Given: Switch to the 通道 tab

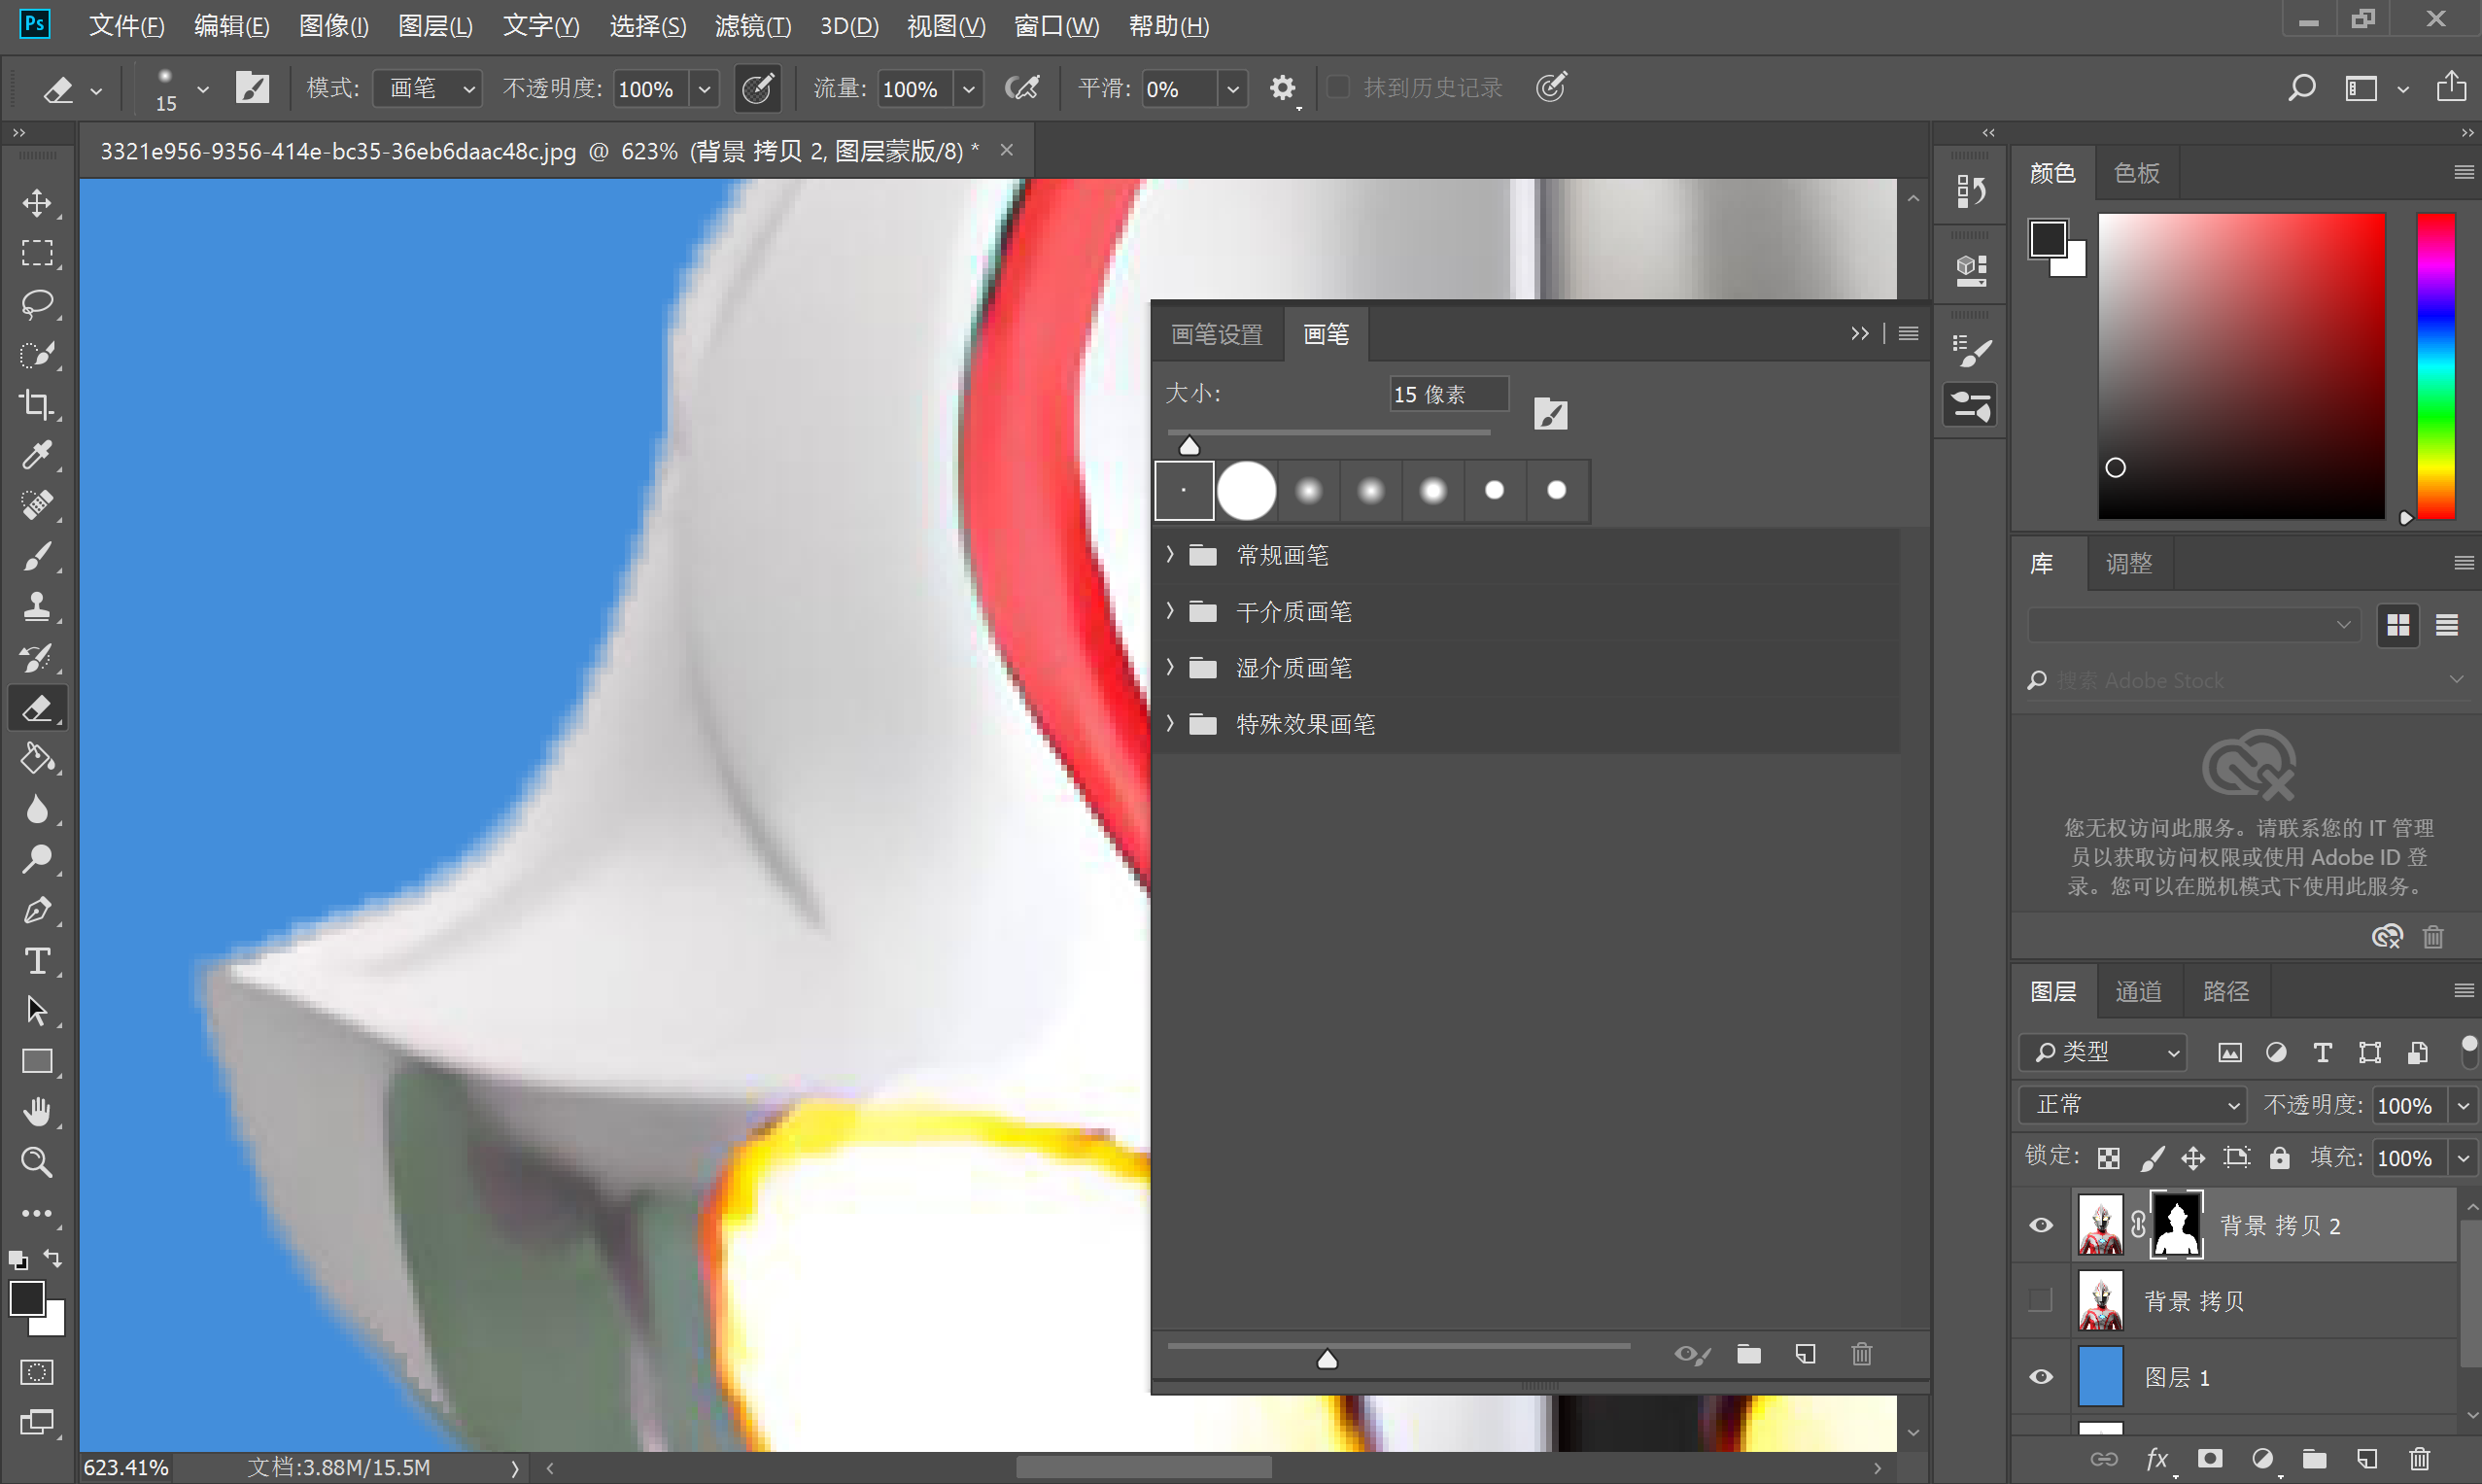Looking at the screenshot, I should [2138, 991].
